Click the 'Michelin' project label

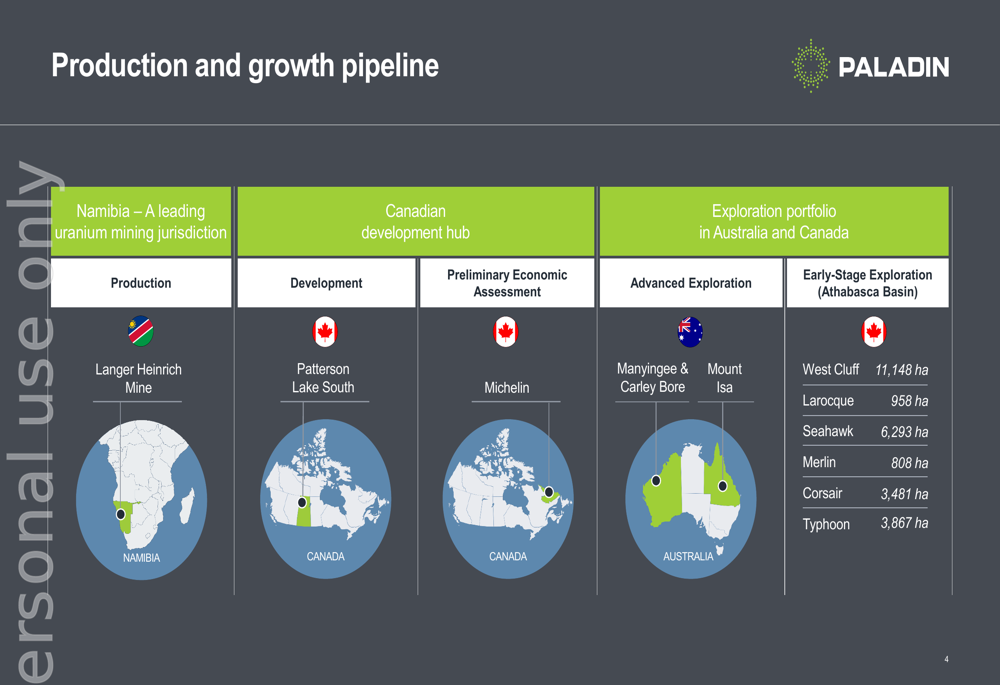click(x=507, y=387)
